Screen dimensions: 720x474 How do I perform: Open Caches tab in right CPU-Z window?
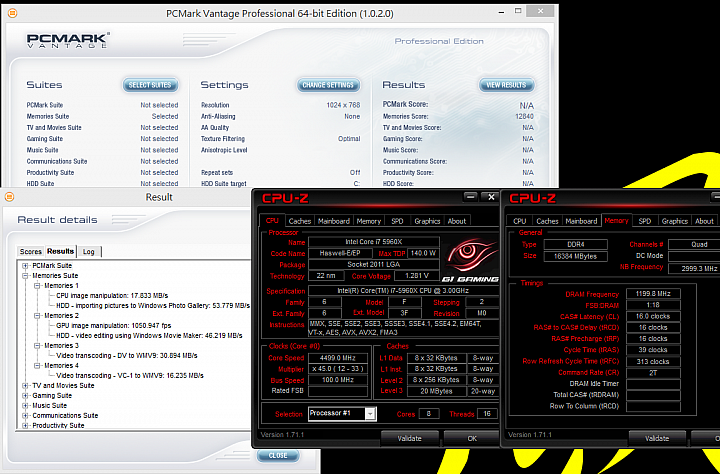point(547,221)
